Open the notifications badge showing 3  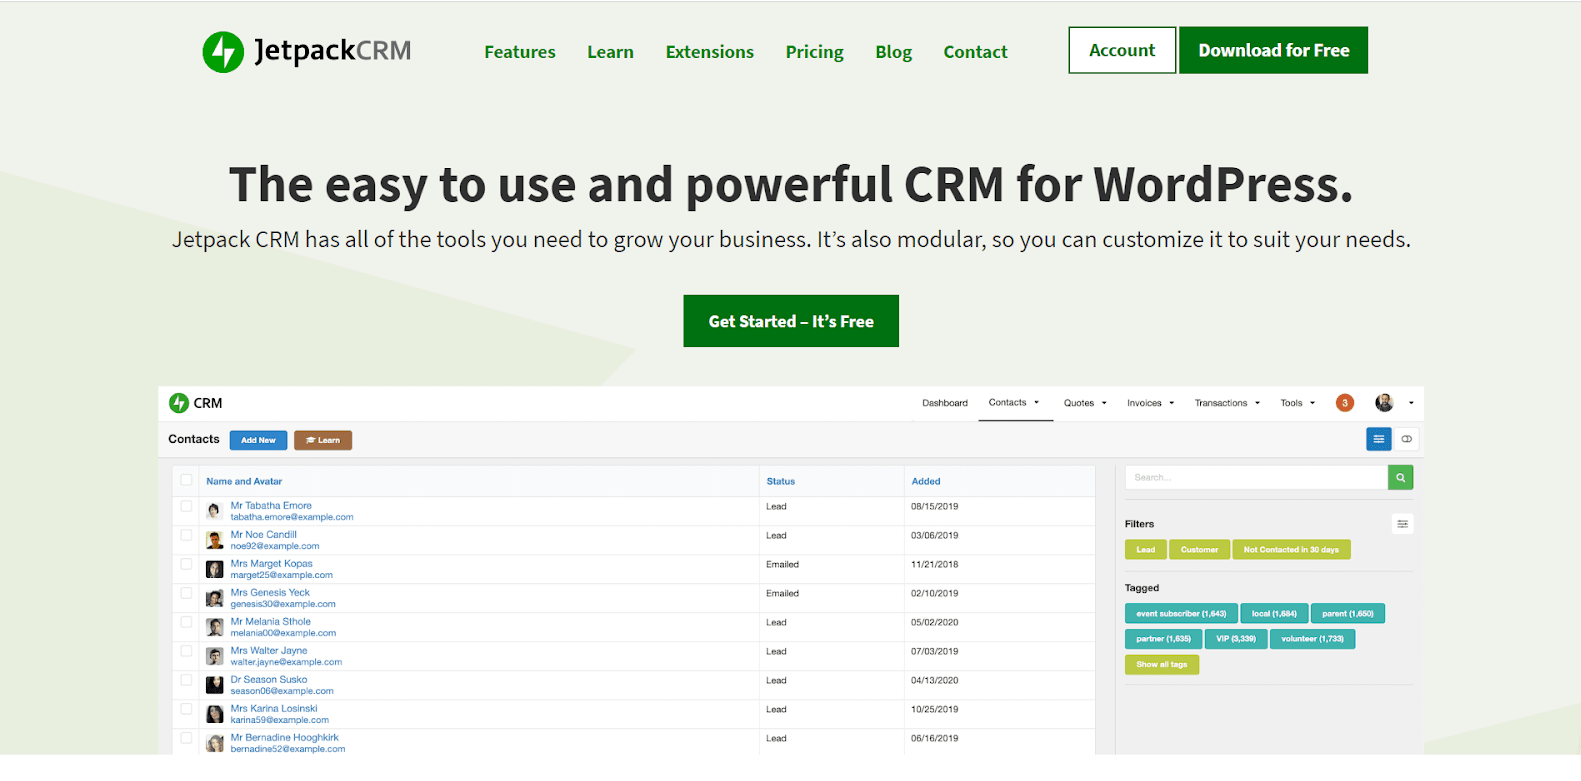[1345, 403]
